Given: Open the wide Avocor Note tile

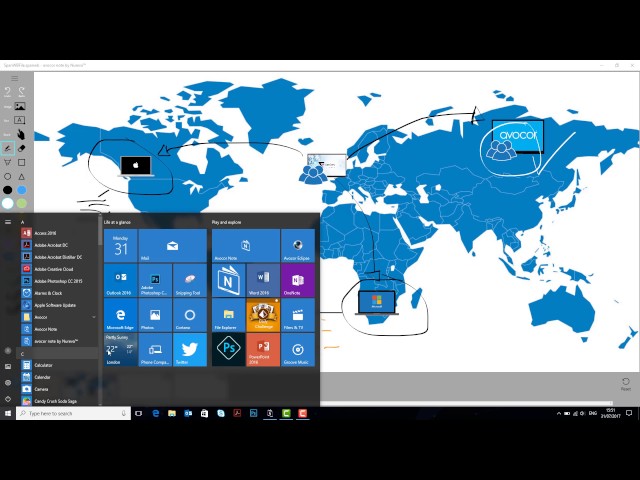Looking at the screenshot, I should tap(246, 245).
